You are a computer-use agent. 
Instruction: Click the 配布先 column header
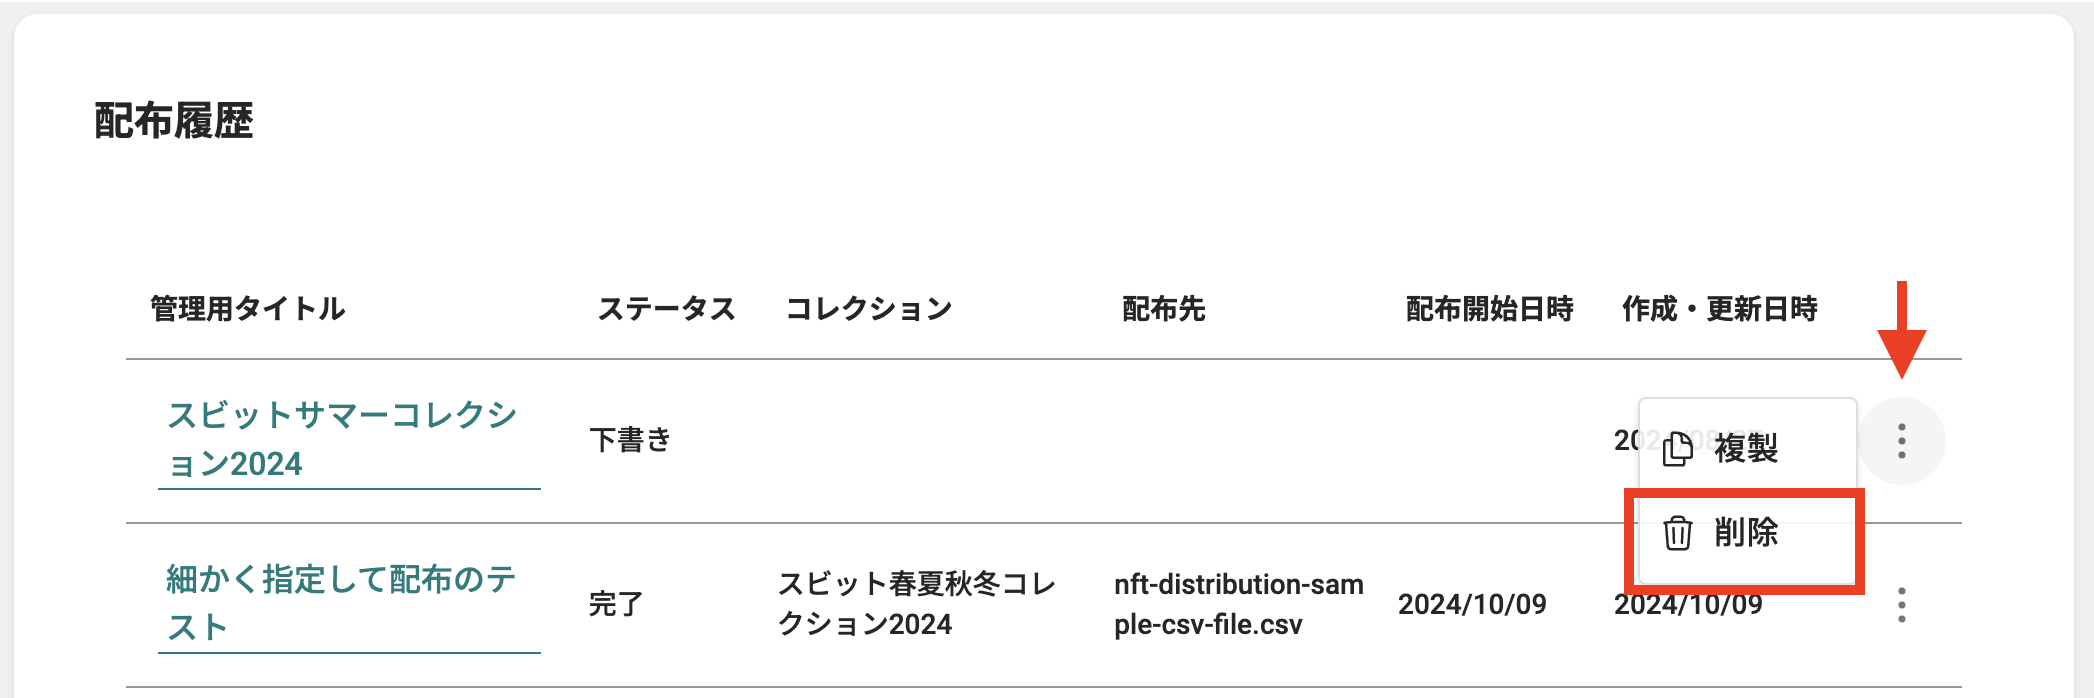1164,309
